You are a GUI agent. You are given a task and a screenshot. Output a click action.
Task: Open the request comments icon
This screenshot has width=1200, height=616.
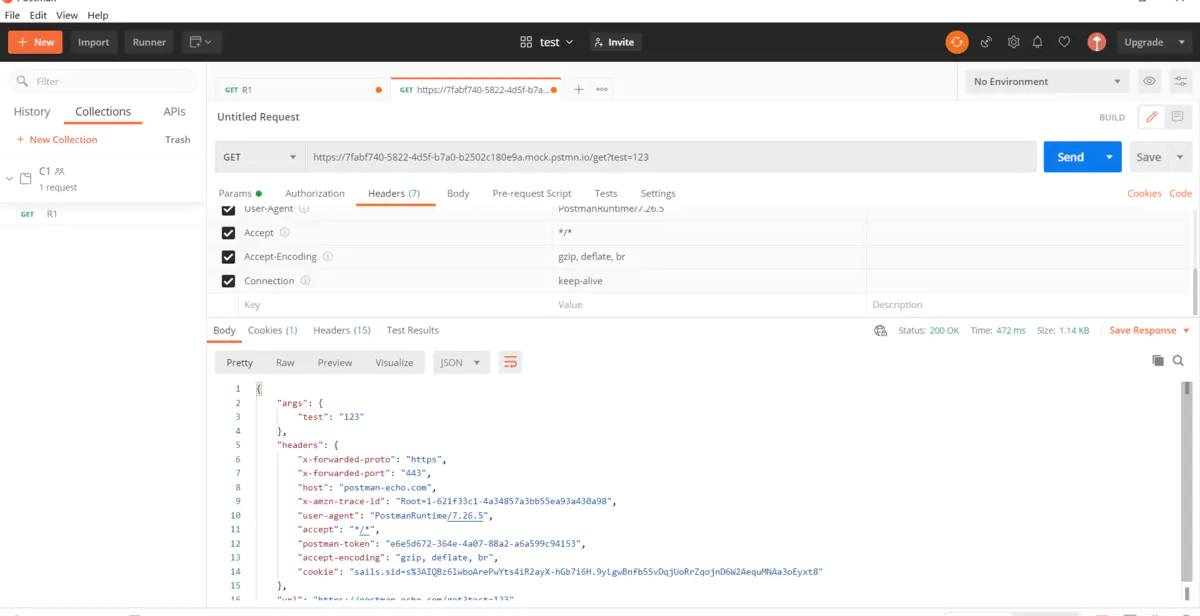click(1177, 117)
